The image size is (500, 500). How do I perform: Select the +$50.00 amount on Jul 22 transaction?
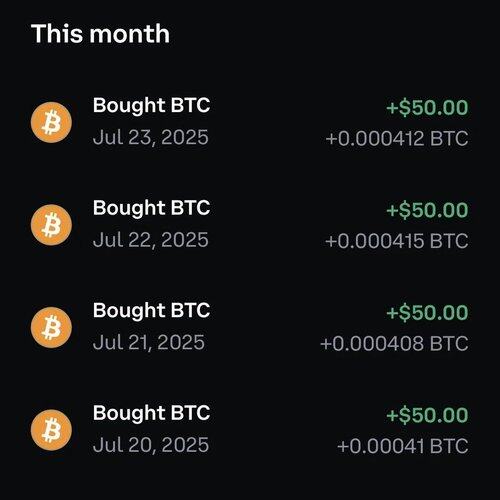(x=427, y=210)
